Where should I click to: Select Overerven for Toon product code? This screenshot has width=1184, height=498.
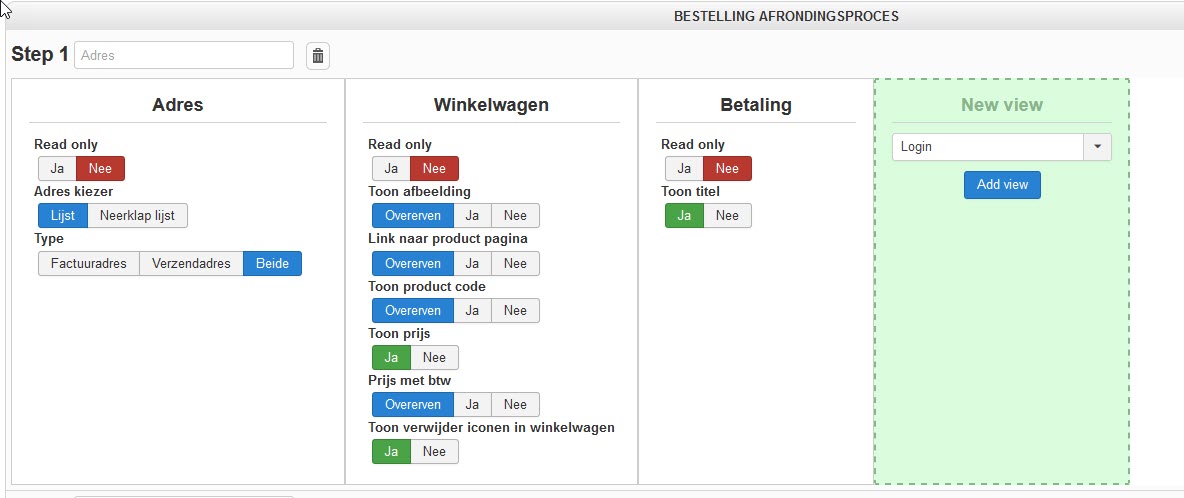click(x=413, y=310)
